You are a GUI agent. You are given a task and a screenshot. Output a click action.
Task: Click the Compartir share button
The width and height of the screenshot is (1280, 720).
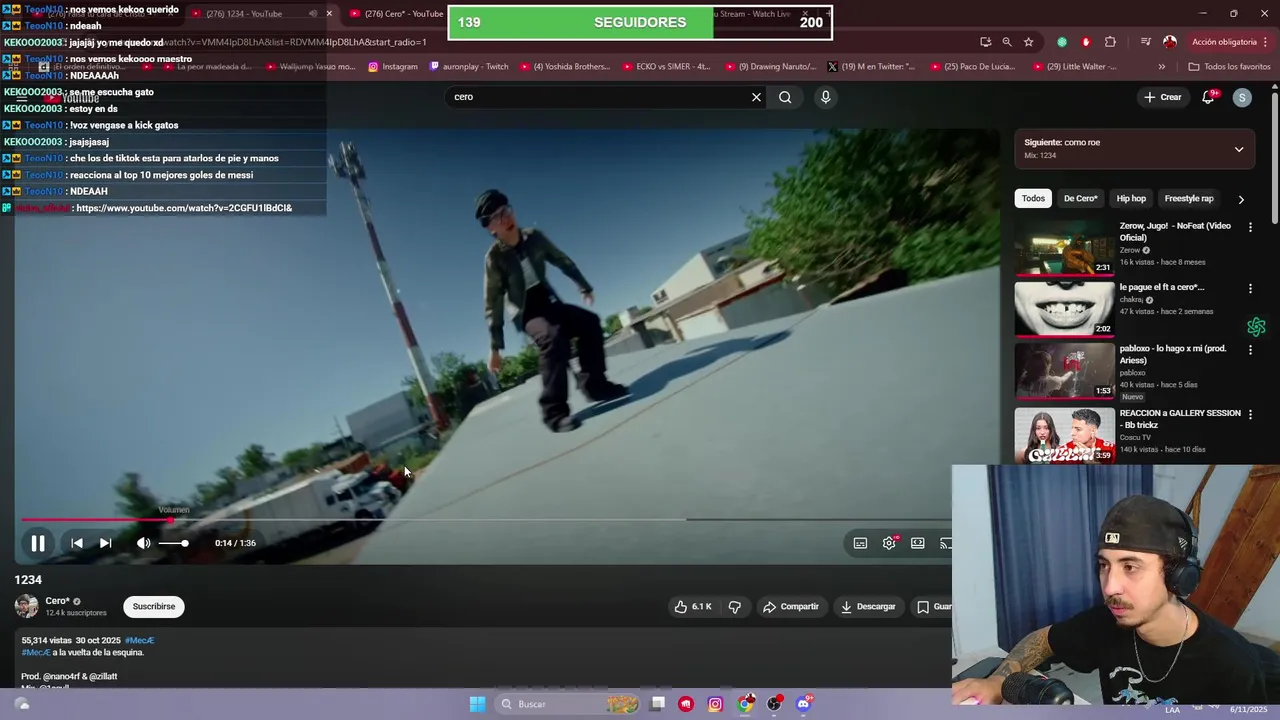(x=790, y=606)
